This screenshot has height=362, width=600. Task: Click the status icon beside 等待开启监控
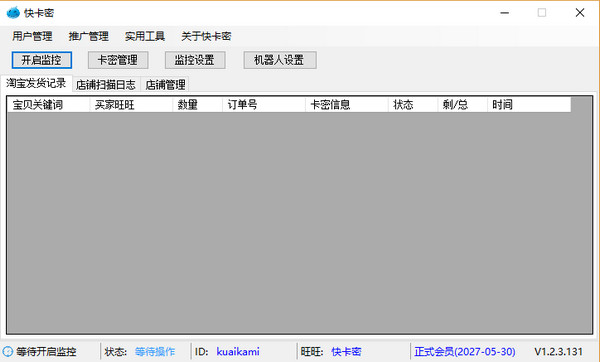point(8,351)
